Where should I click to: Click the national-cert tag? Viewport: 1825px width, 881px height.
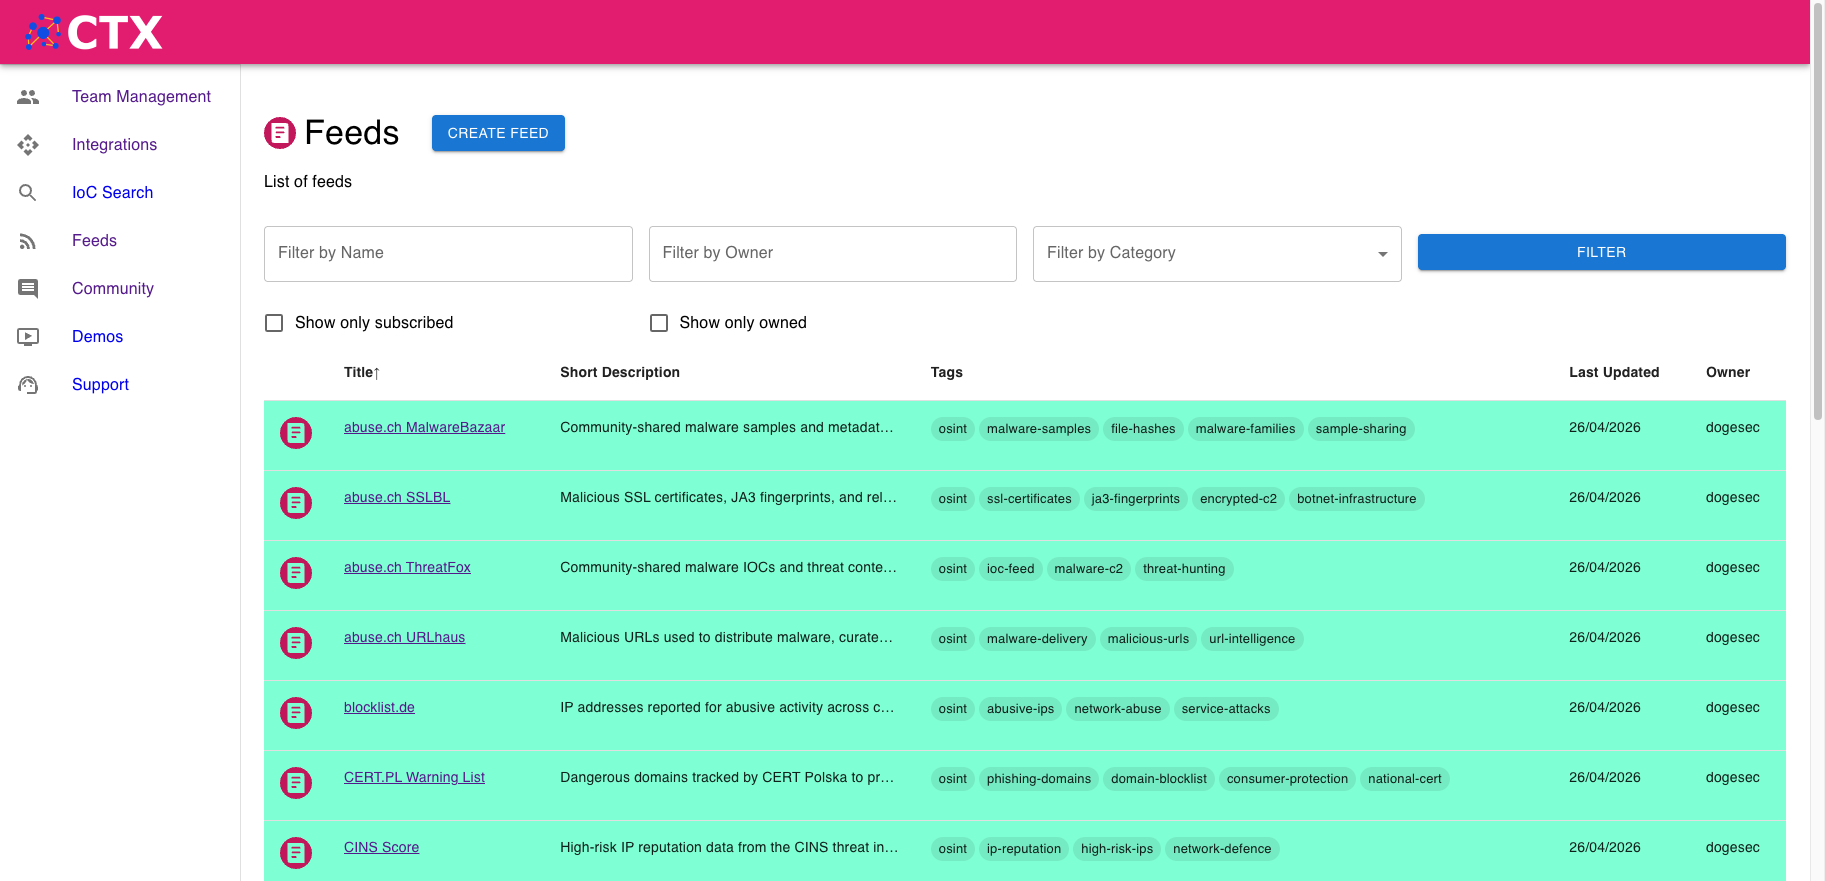[1404, 779]
